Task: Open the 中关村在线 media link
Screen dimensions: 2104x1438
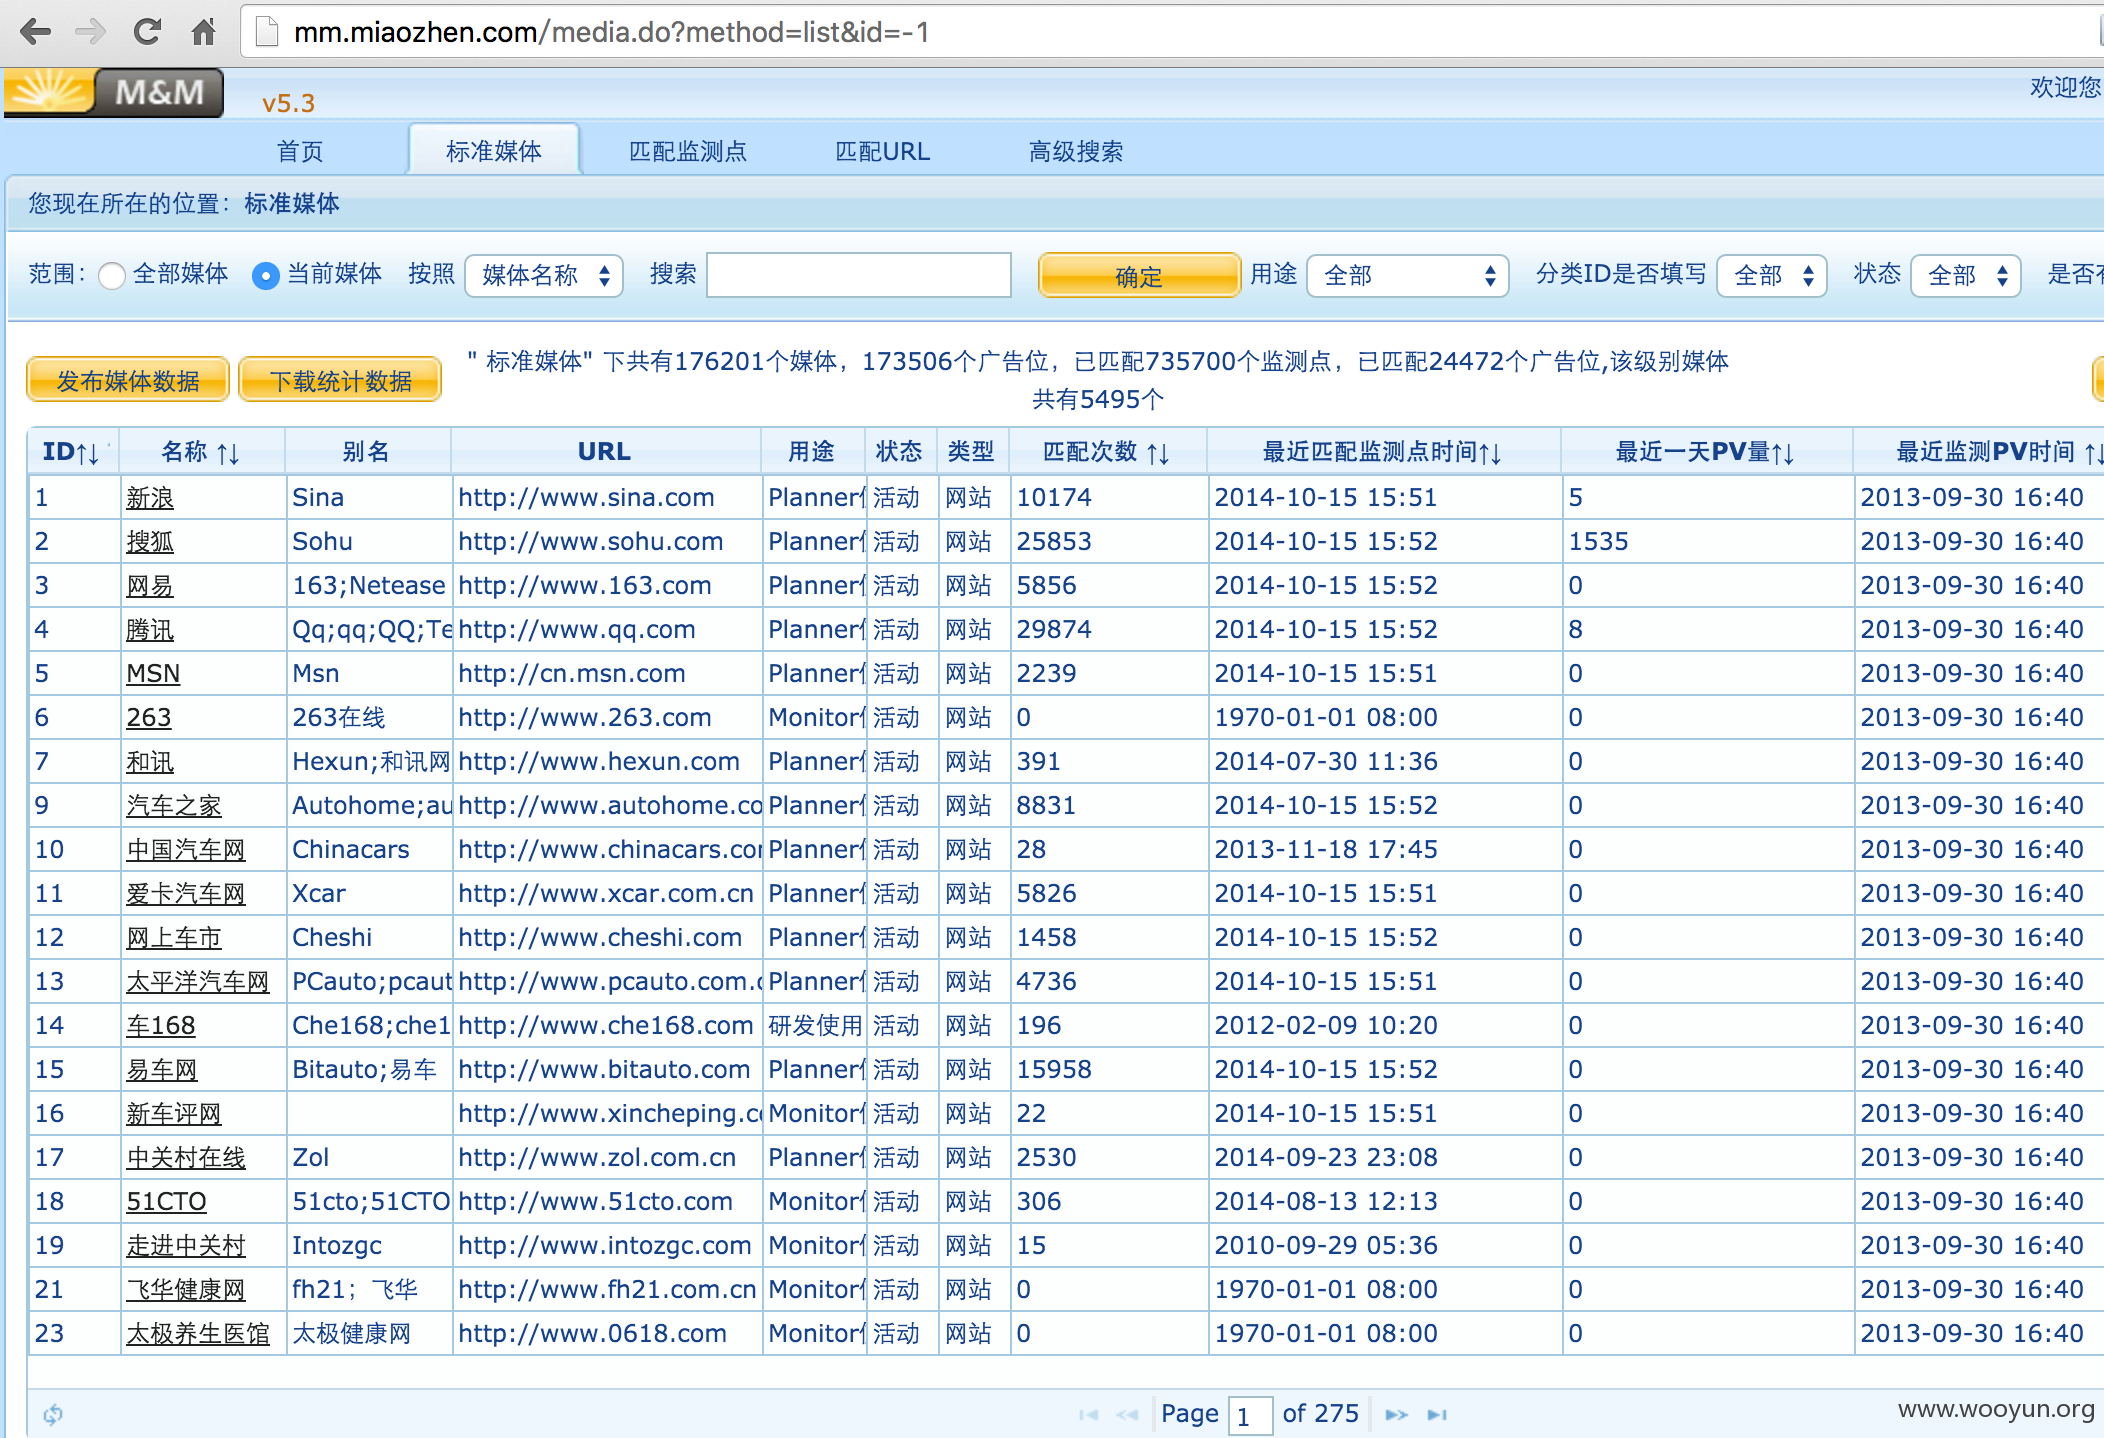Action: (x=186, y=1158)
